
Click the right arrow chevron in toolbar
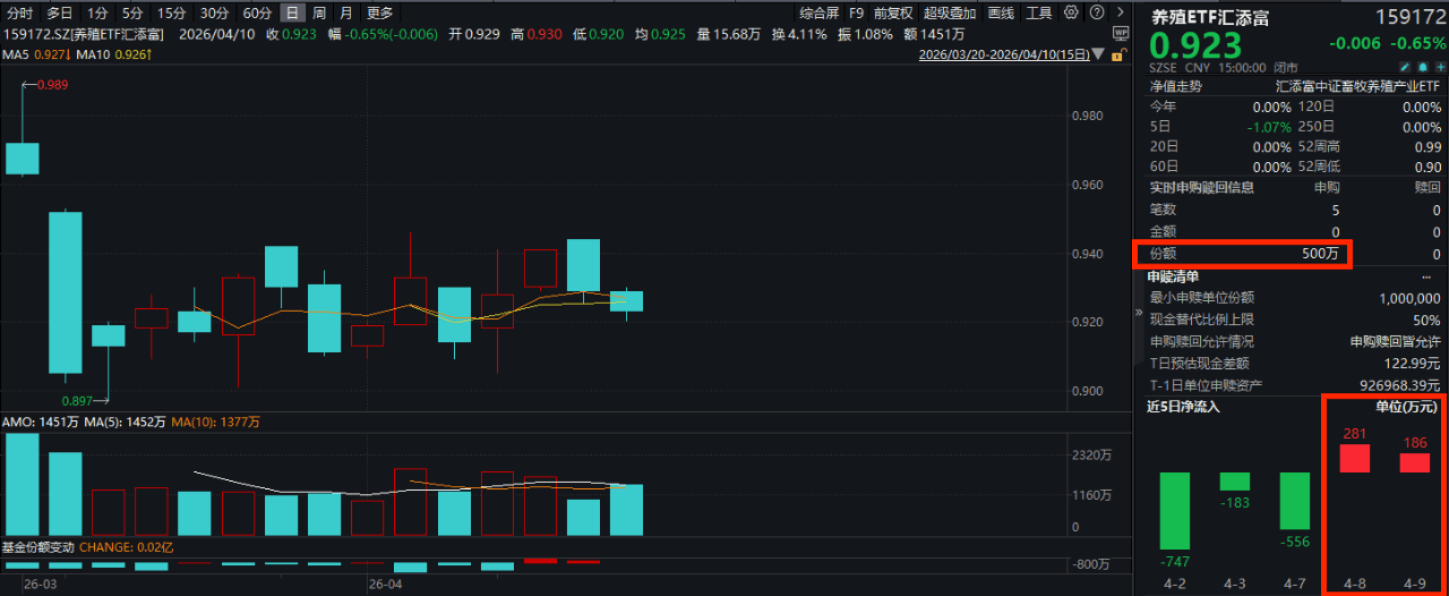(1120, 12)
